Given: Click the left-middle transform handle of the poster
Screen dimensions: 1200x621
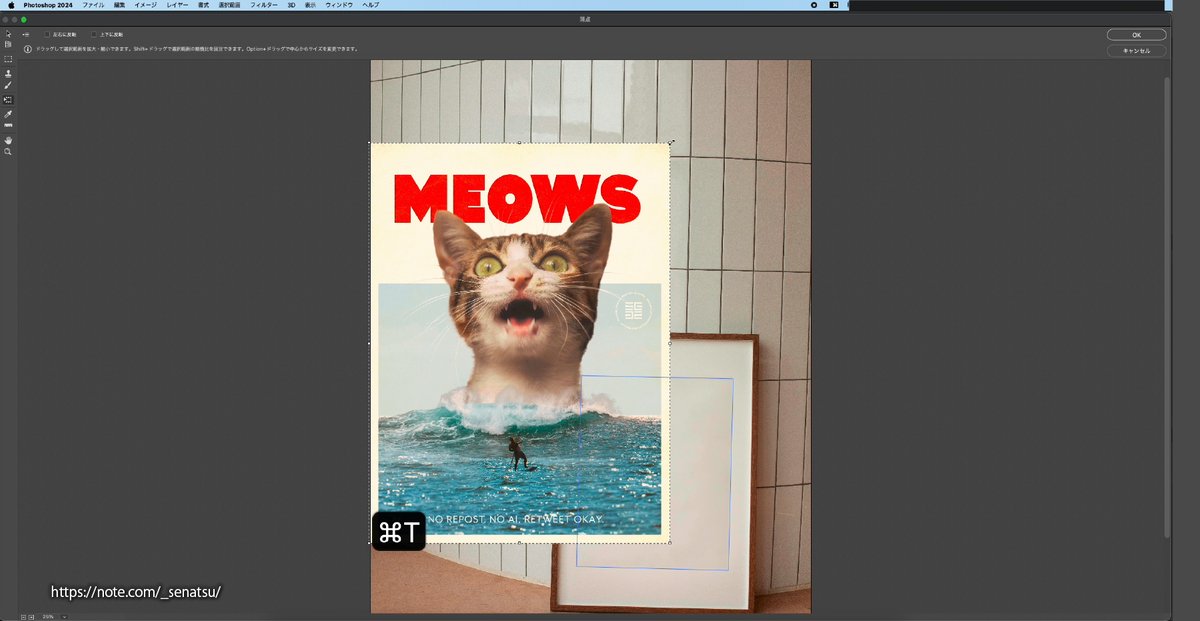Looking at the screenshot, I should click(370, 343).
